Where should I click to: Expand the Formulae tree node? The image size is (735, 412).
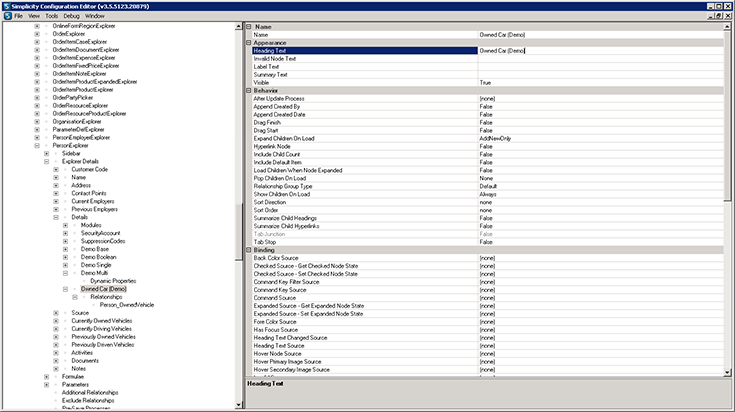[x=46, y=376]
